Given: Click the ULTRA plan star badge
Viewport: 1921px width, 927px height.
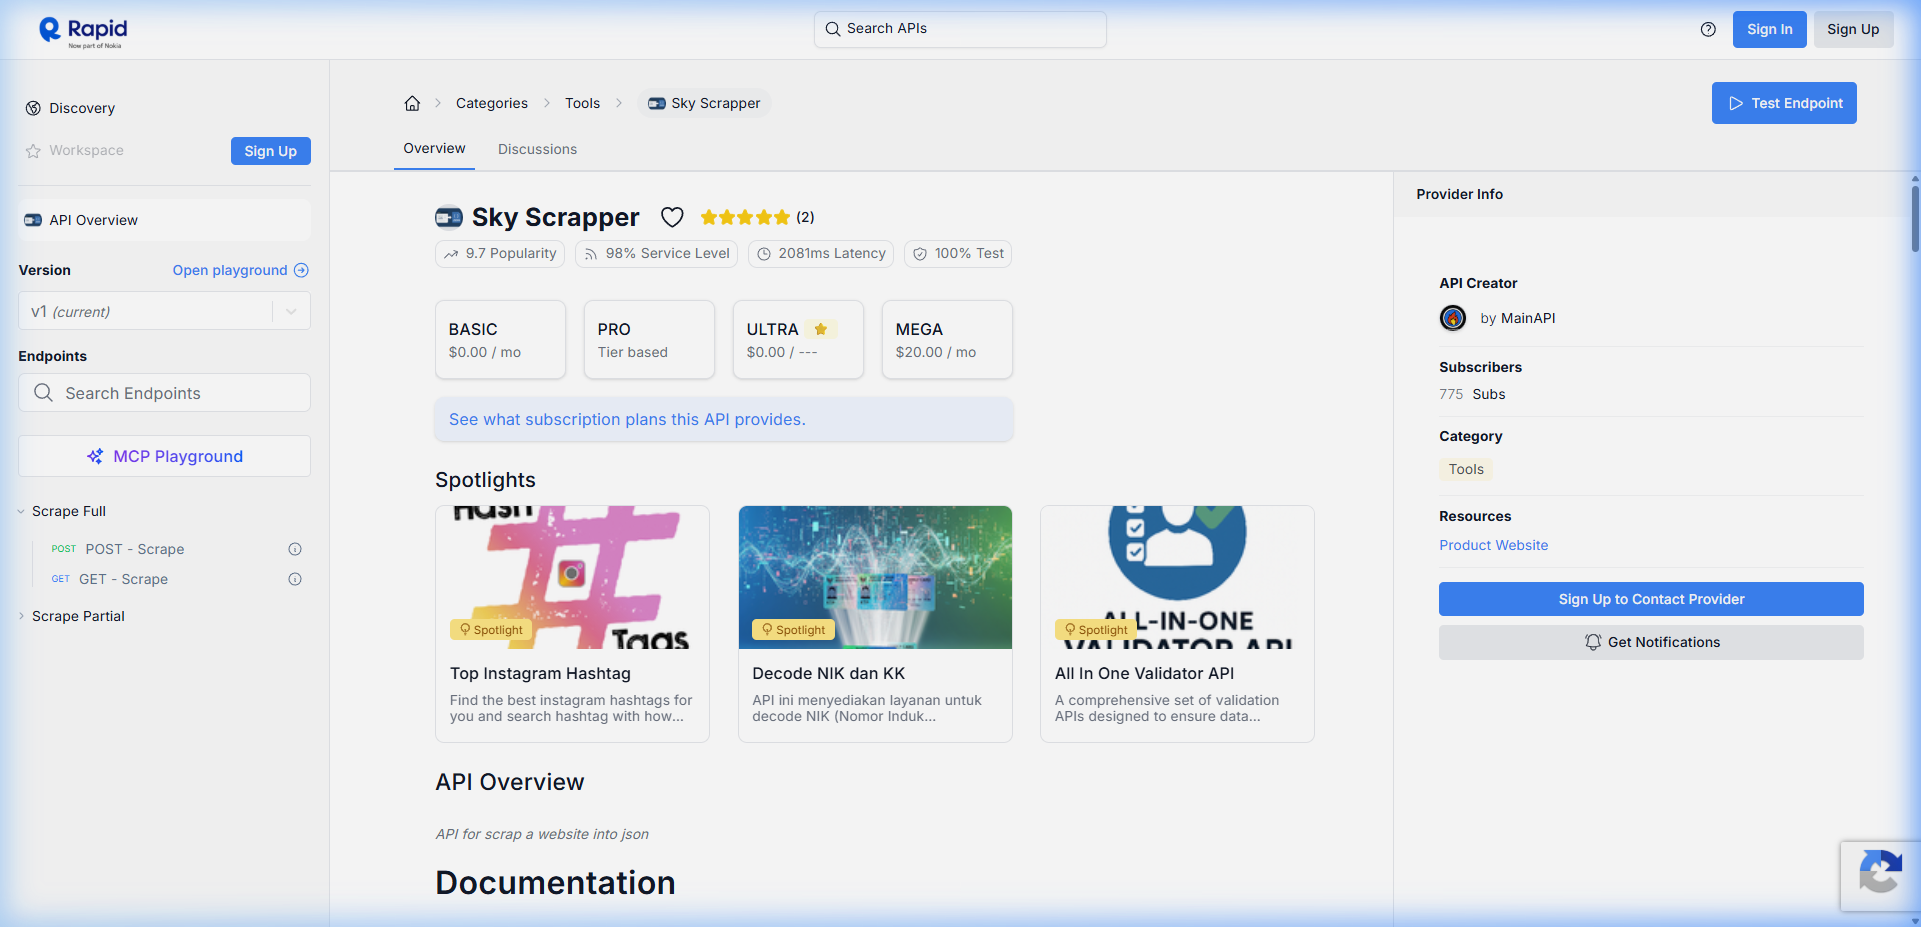Looking at the screenshot, I should pos(820,329).
